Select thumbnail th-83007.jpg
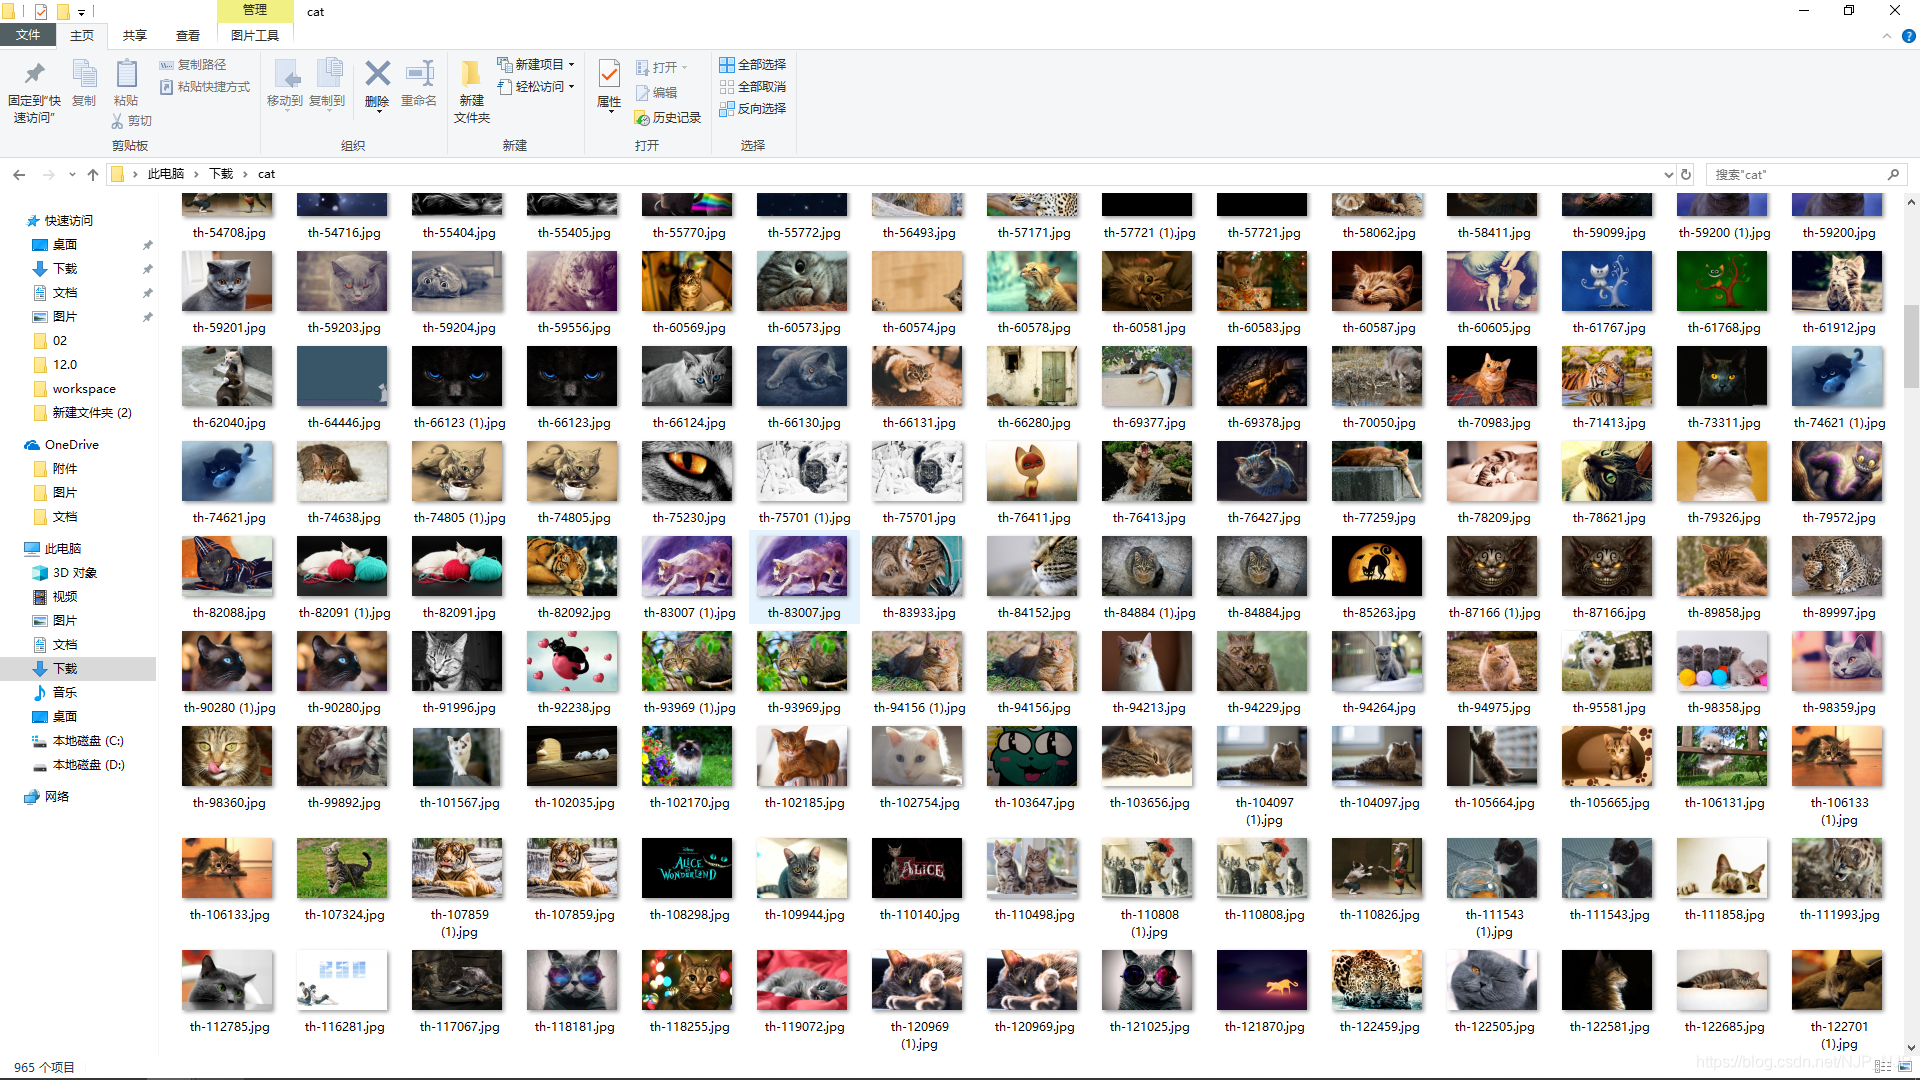The width and height of the screenshot is (1920, 1080). click(x=803, y=566)
